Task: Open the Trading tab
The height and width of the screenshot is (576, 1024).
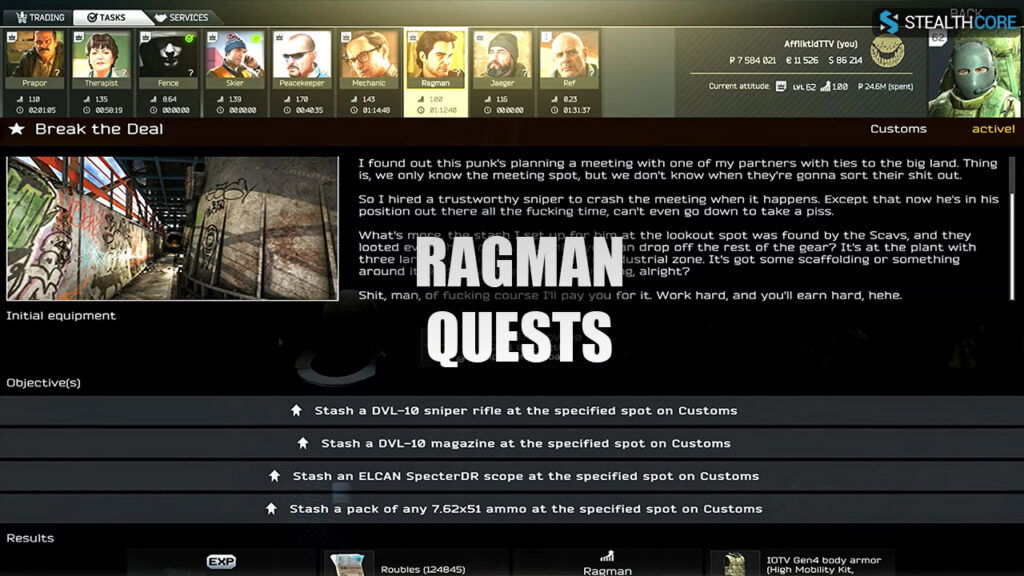Action: click(40, 18)
